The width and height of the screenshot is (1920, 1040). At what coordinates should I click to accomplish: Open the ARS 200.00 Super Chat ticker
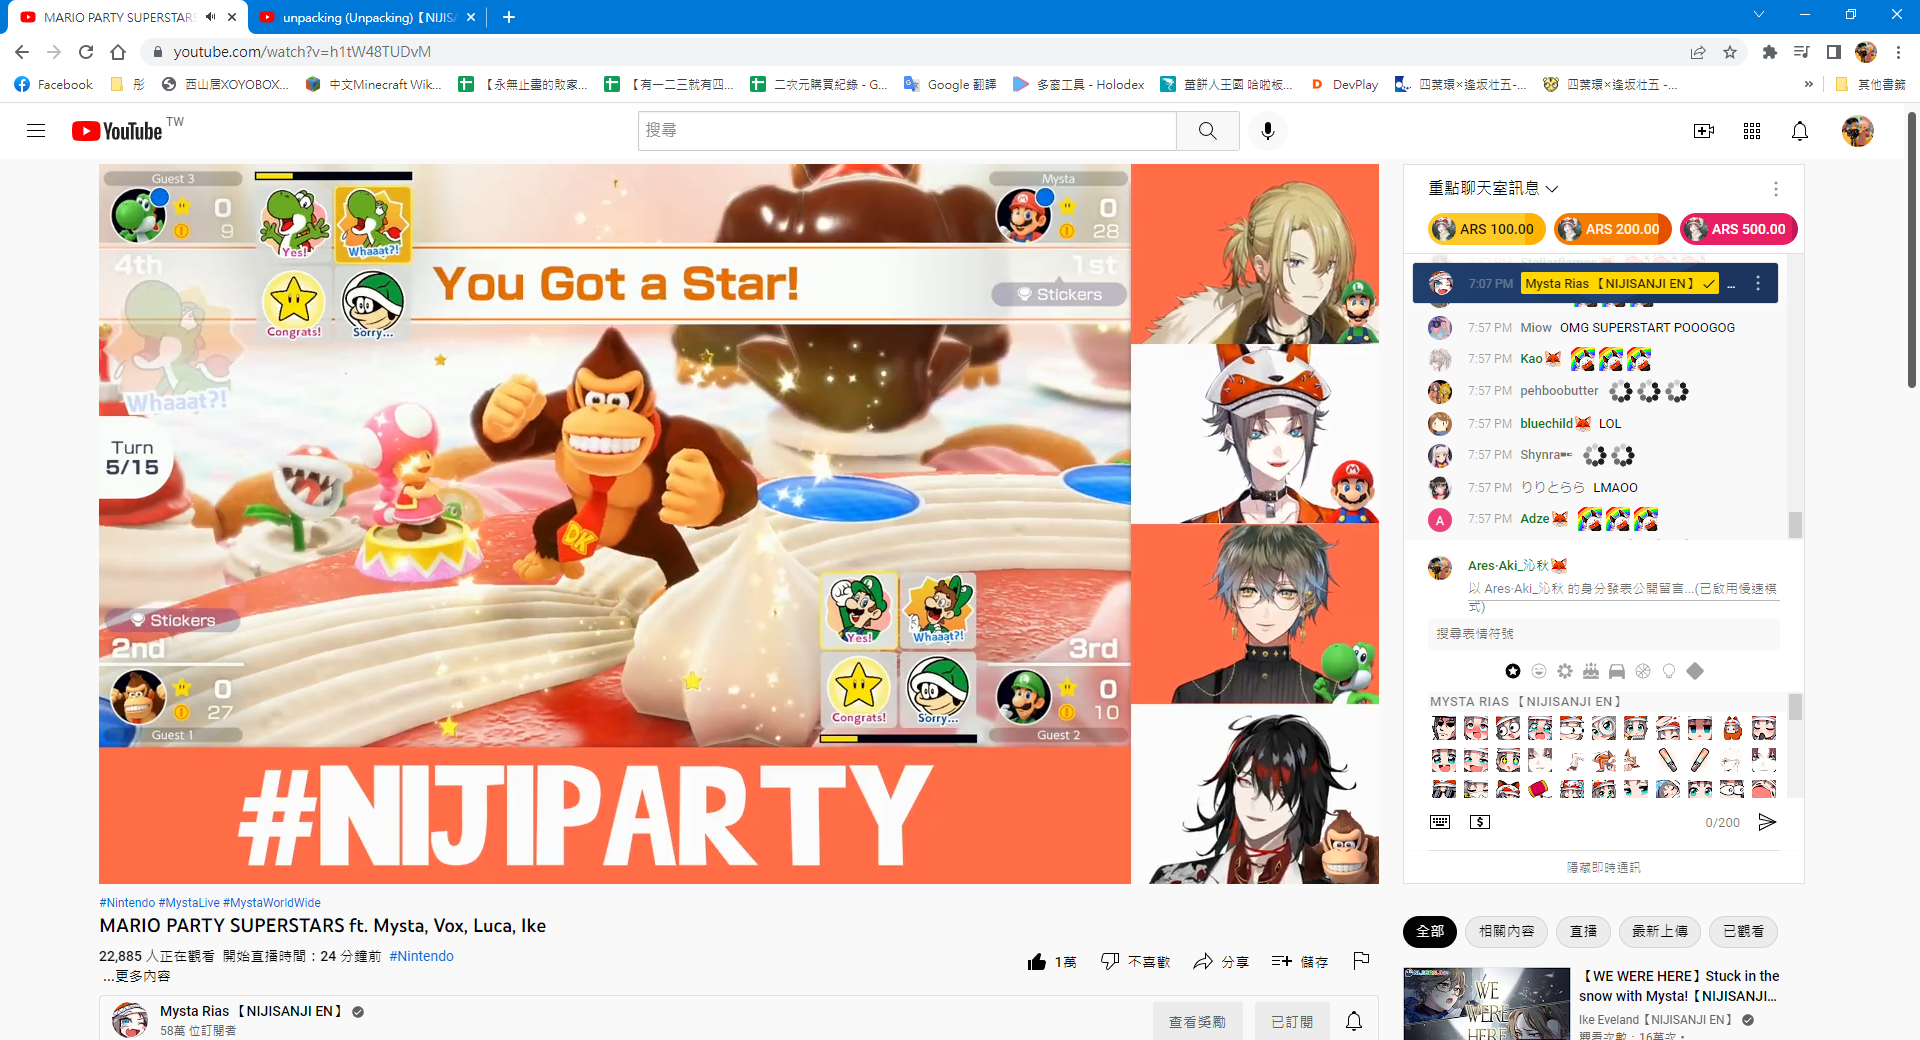1612,229
